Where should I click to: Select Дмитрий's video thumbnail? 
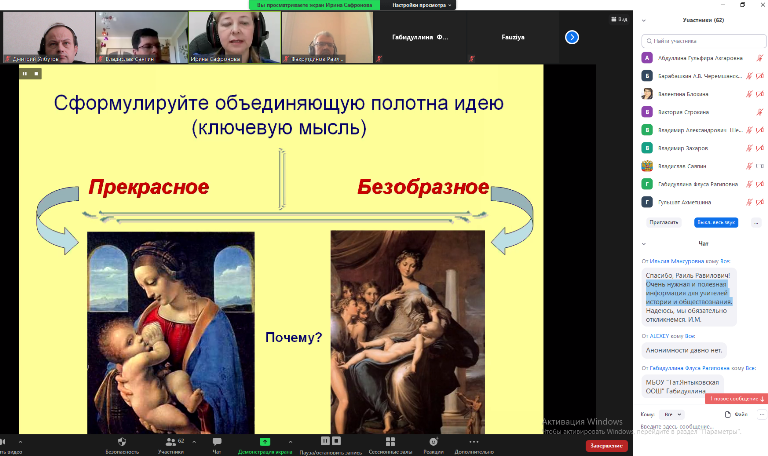[x=49, y=37]
